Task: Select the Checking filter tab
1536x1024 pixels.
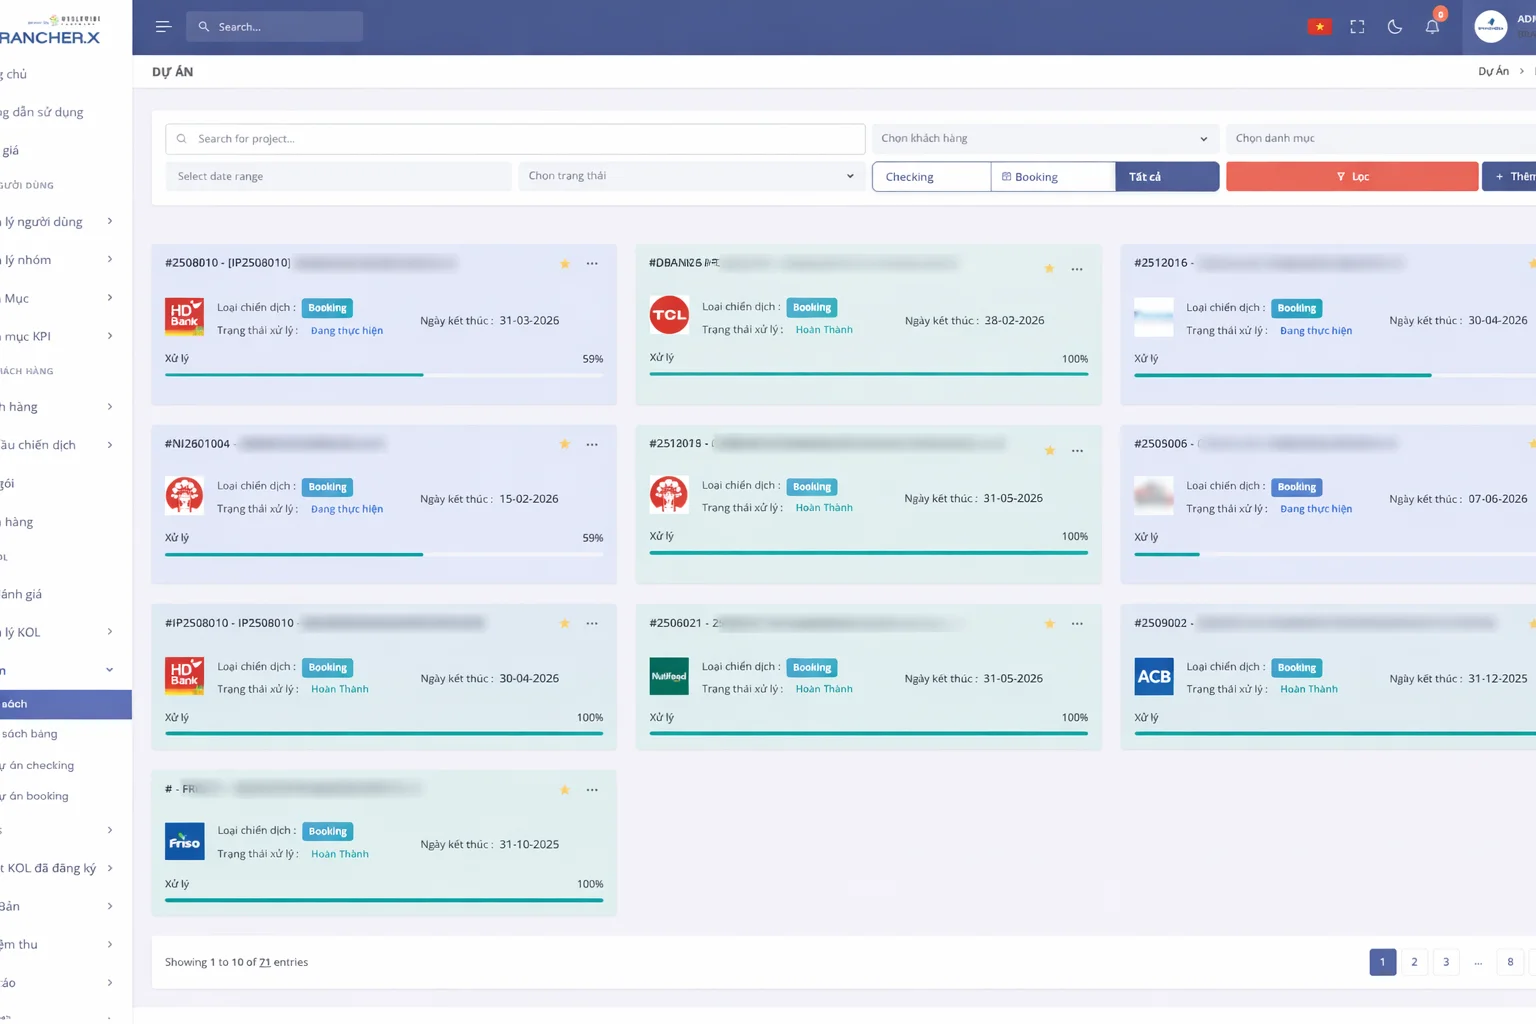Action: (x=931, y=177)
